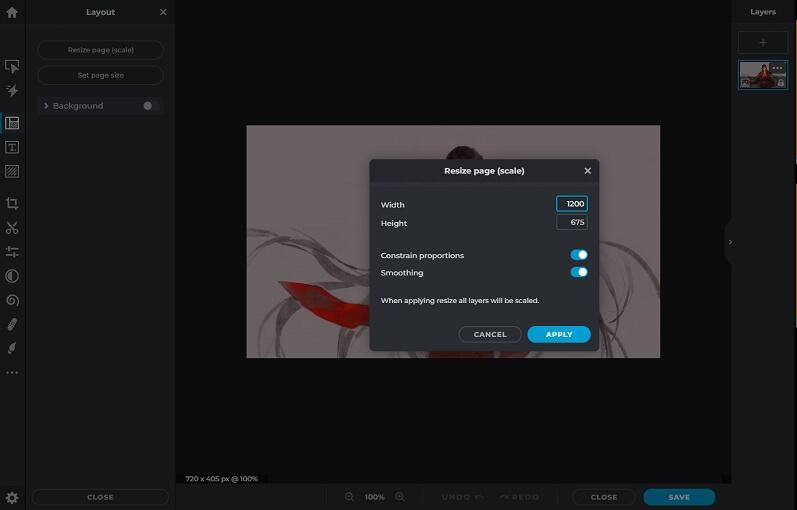
Task: Enable the Background toggle in Layout
Action: [x=149, y=106]
